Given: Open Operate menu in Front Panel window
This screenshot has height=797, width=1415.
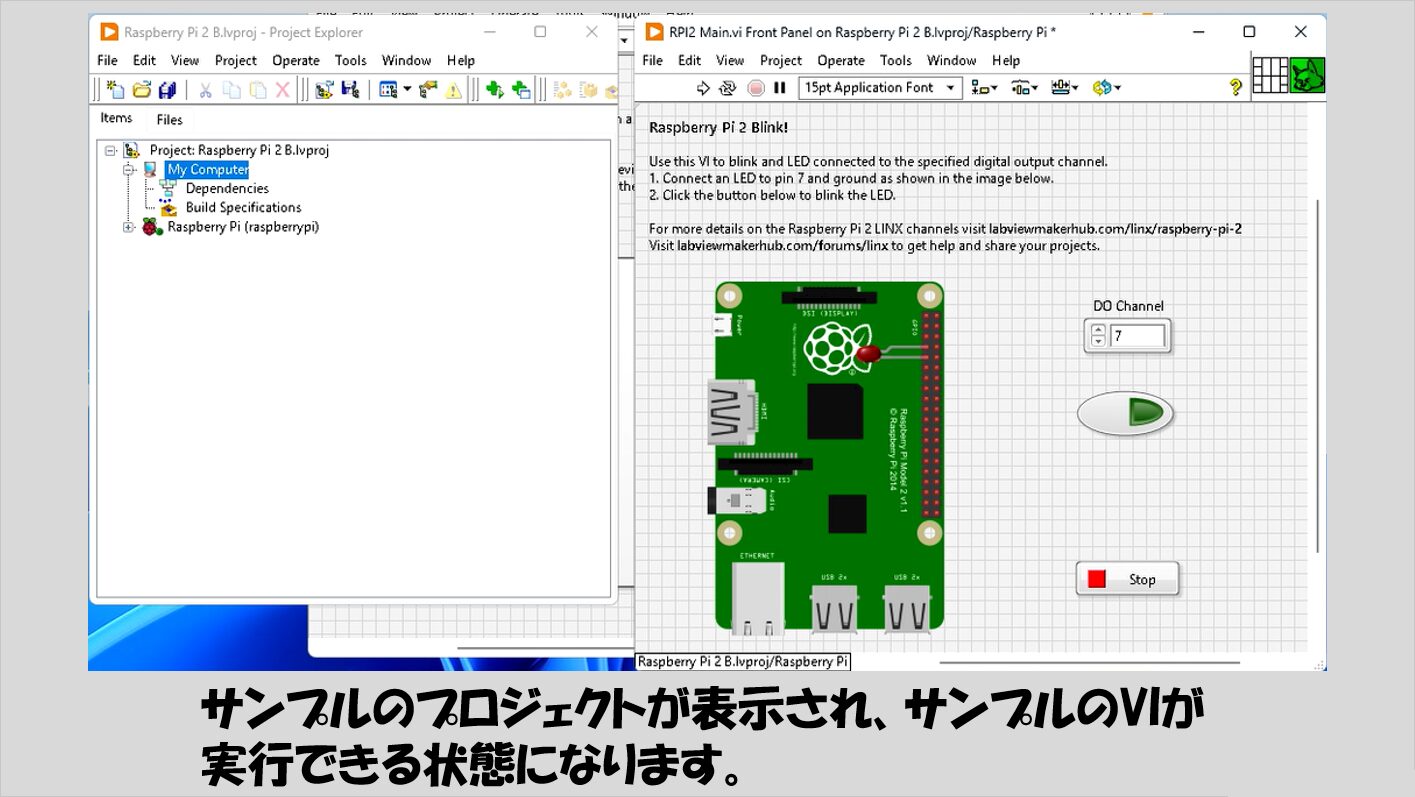Looking at the screenshot, I should coord(841,60).
